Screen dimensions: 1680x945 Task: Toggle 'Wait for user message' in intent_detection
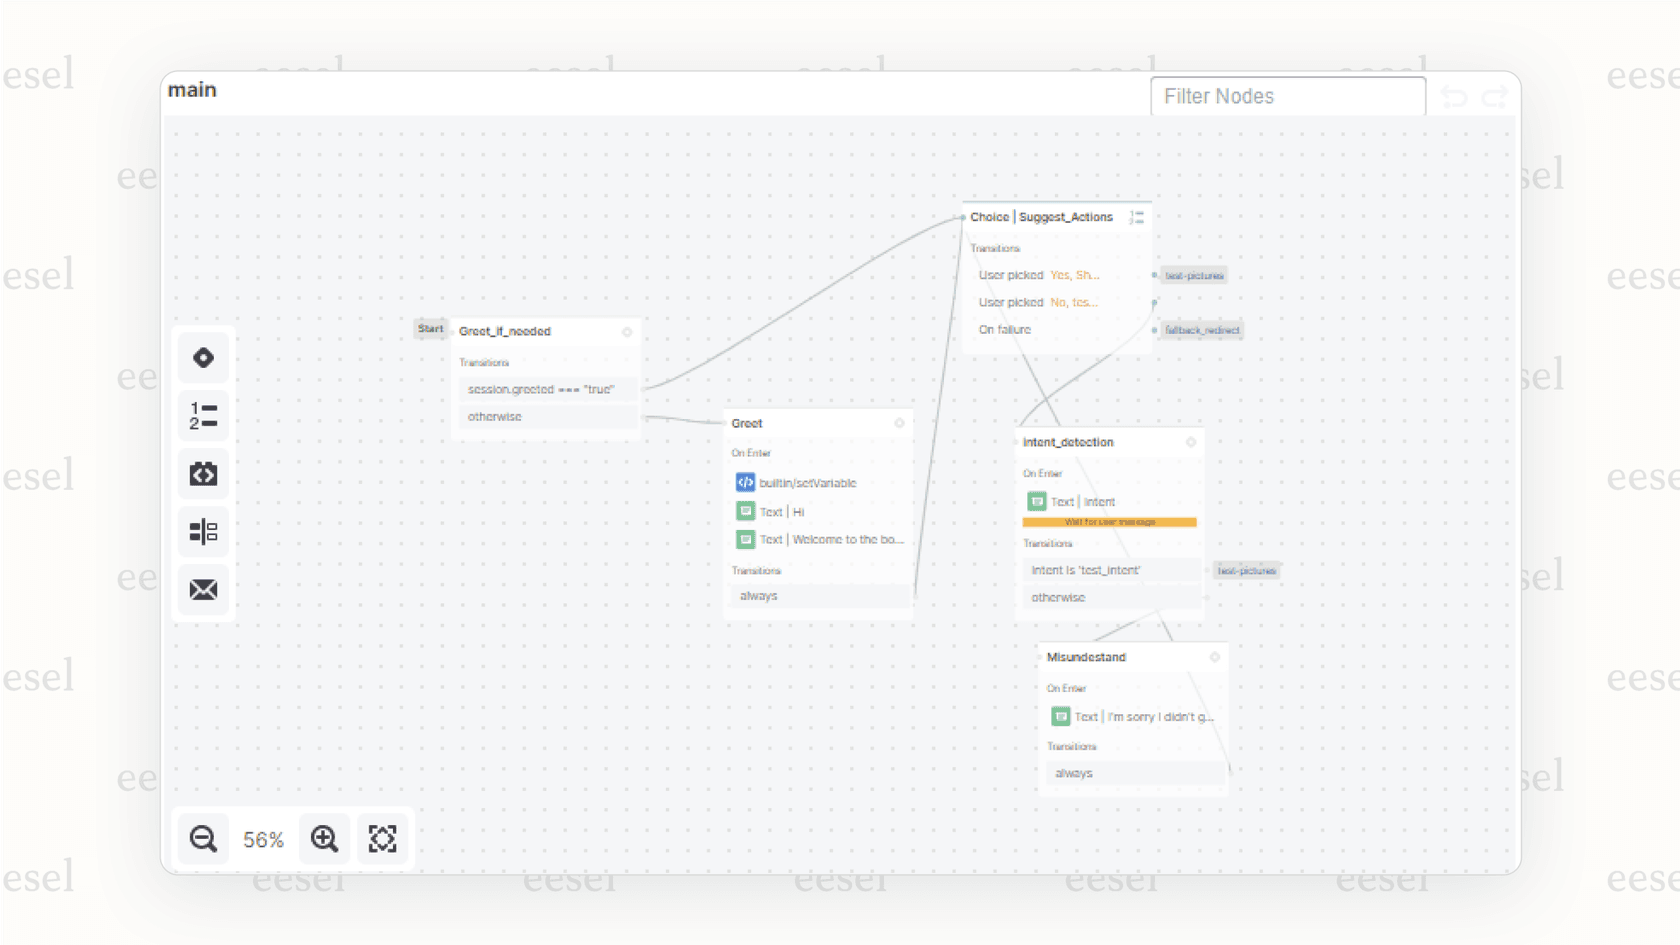(x=1110, y=521)
